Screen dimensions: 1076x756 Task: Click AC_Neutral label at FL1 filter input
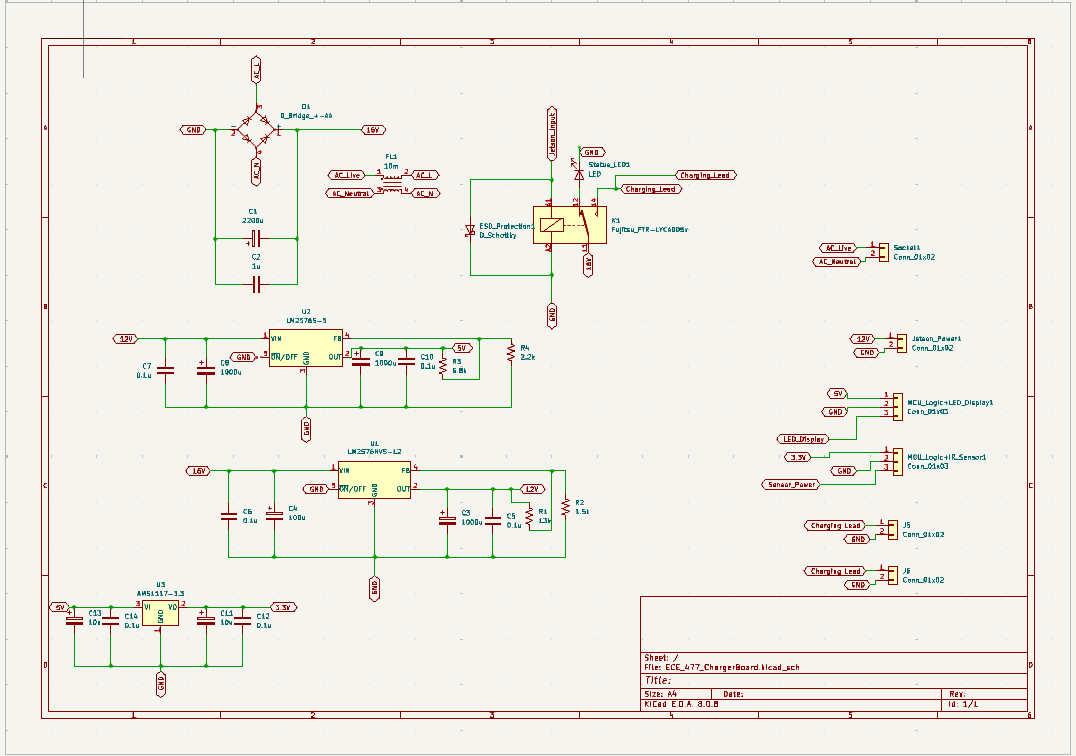pyautogui.click(x=350, y=193)
